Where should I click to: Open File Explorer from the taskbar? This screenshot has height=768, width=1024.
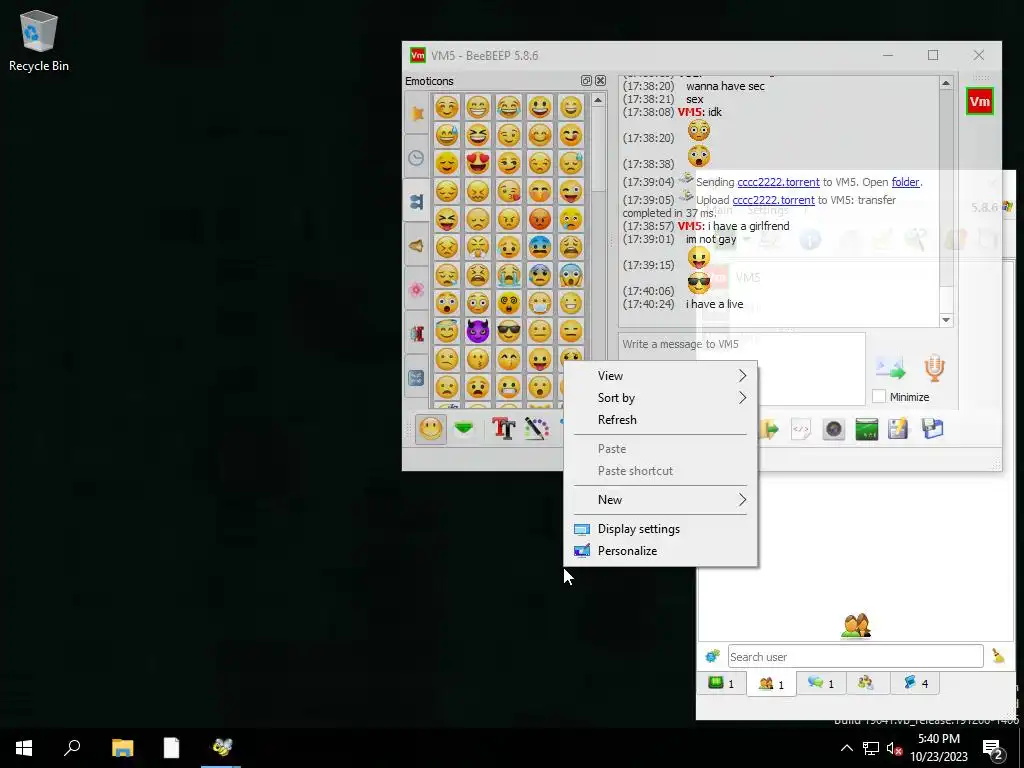[122, 748]
